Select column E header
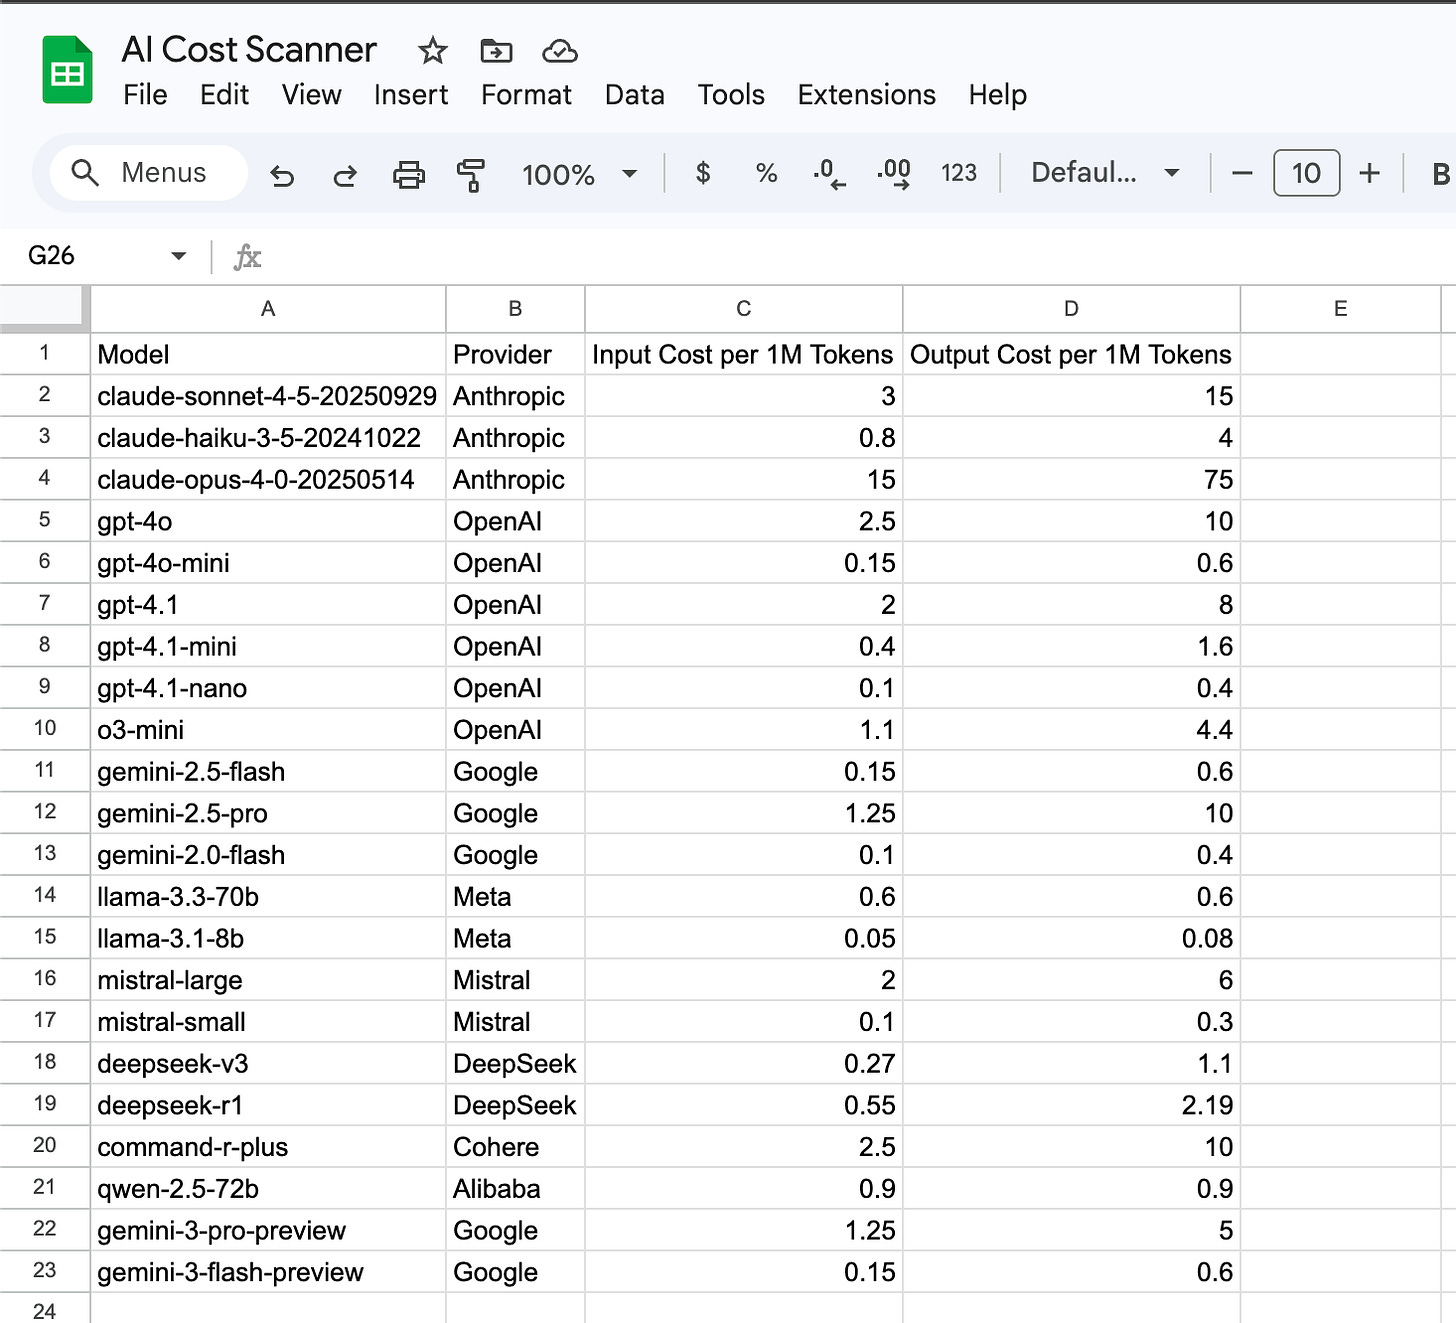1456x1323 pixels. point(1340,309)
